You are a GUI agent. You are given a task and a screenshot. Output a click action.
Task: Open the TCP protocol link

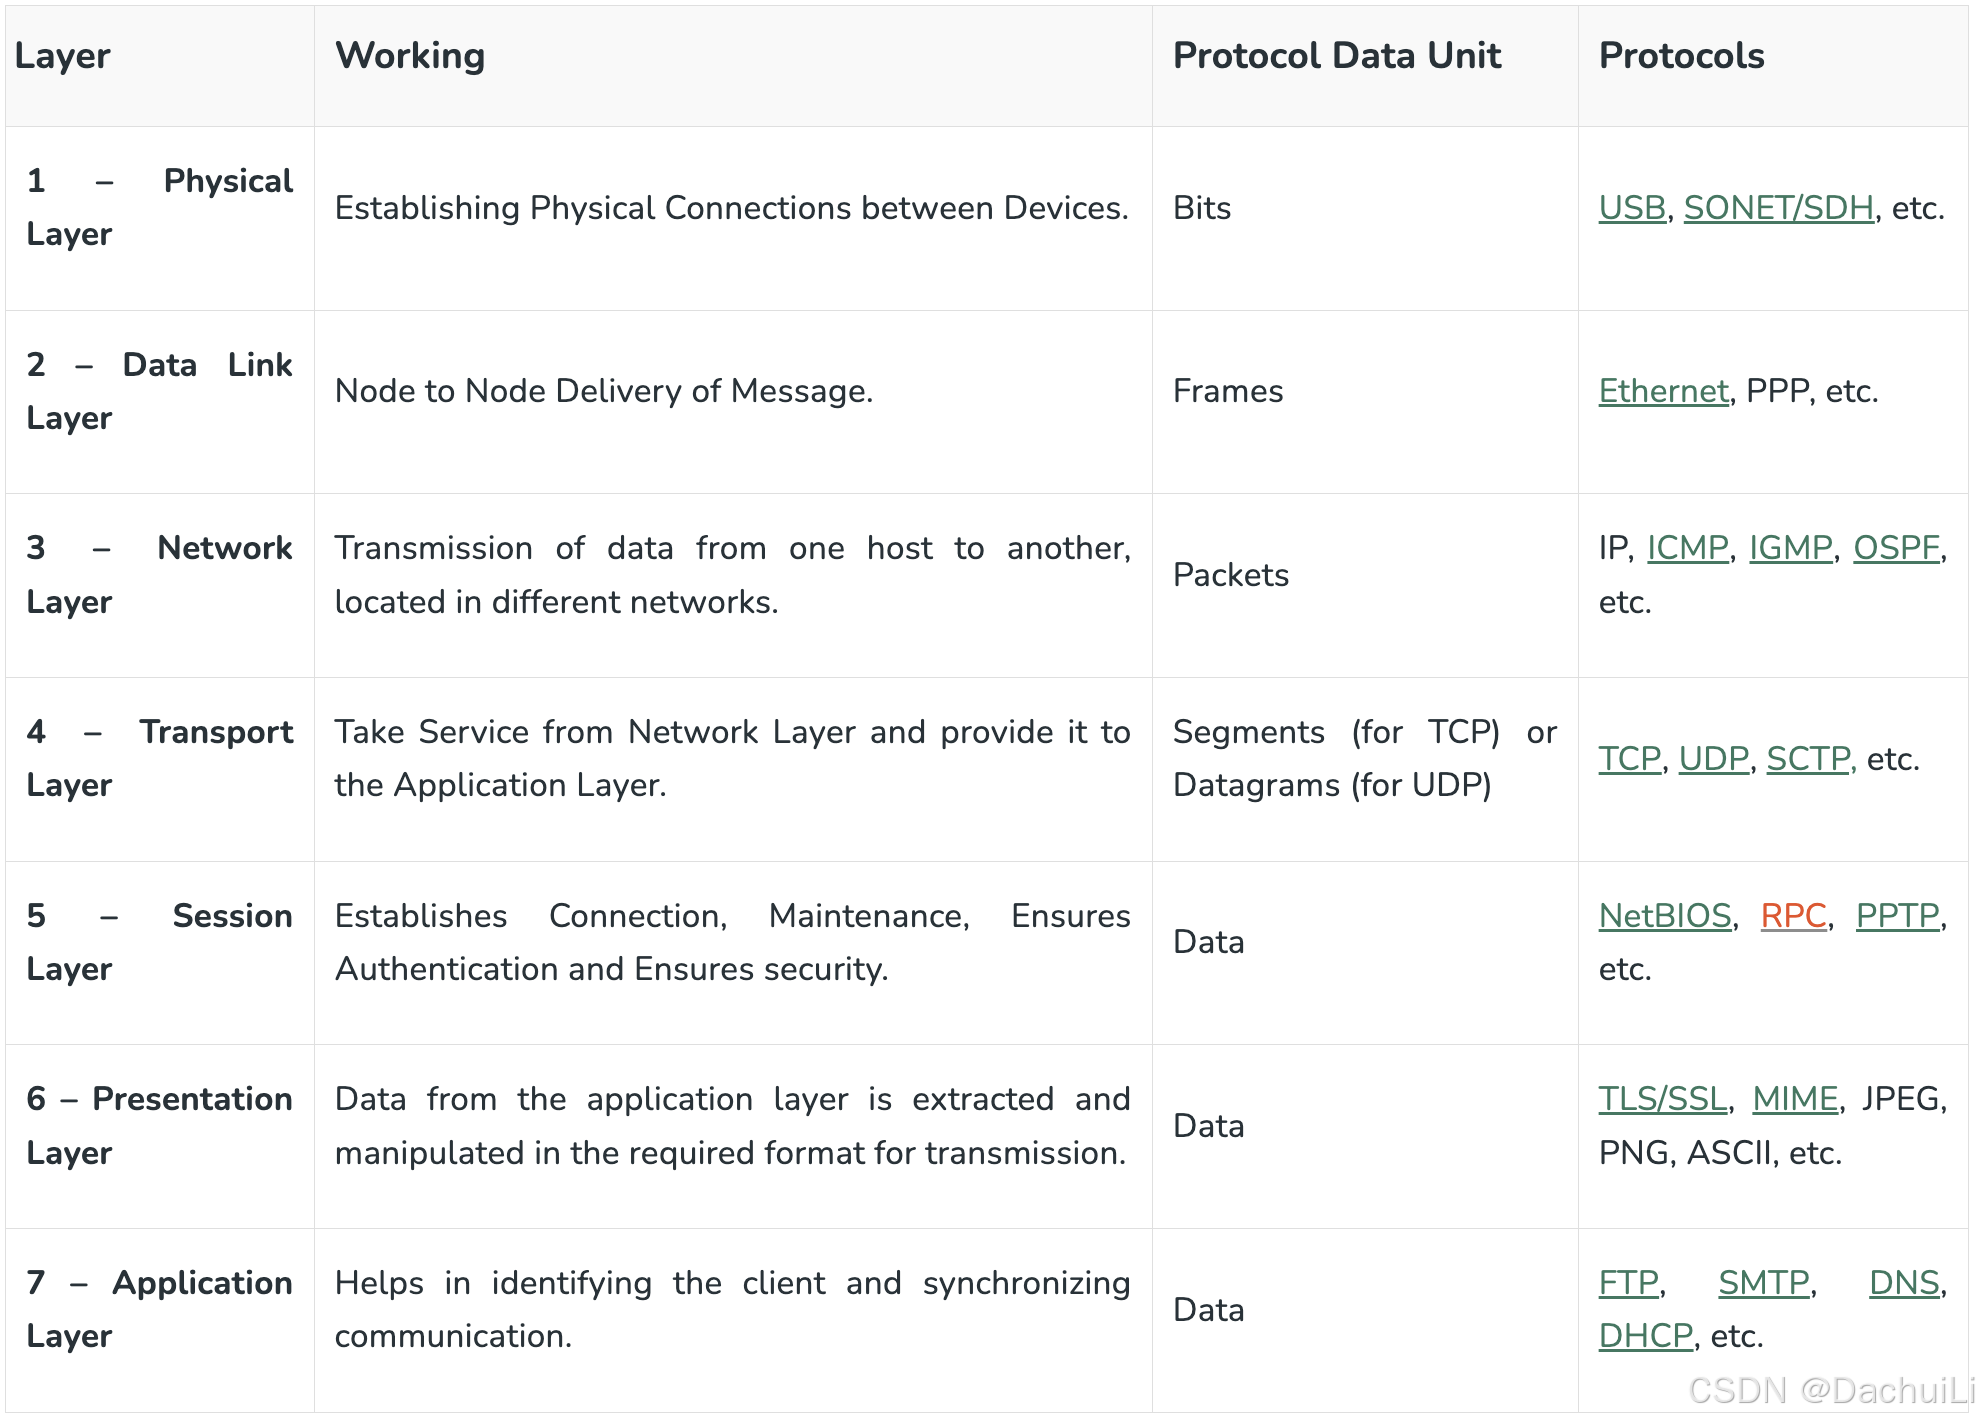(1630, 759)
